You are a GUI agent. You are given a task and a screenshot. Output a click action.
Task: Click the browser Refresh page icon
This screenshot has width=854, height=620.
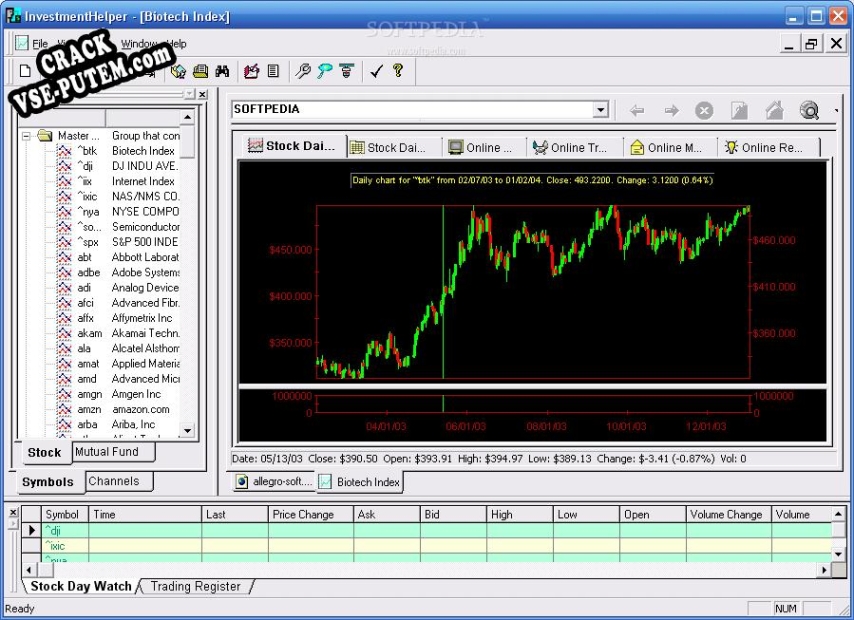pos(739,111)
